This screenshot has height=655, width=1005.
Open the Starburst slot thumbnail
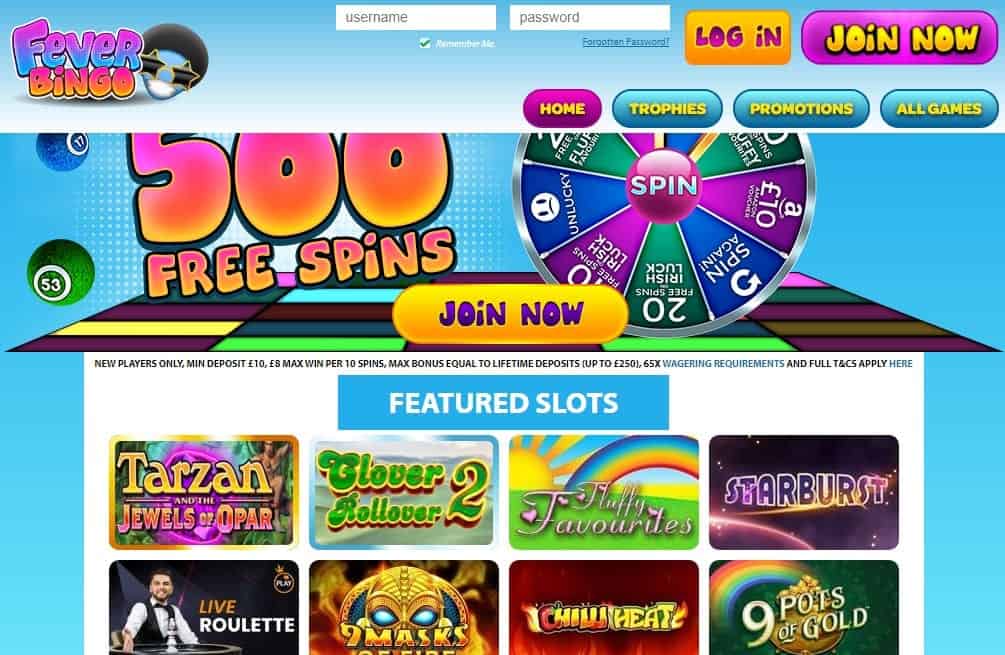(804, 492)
